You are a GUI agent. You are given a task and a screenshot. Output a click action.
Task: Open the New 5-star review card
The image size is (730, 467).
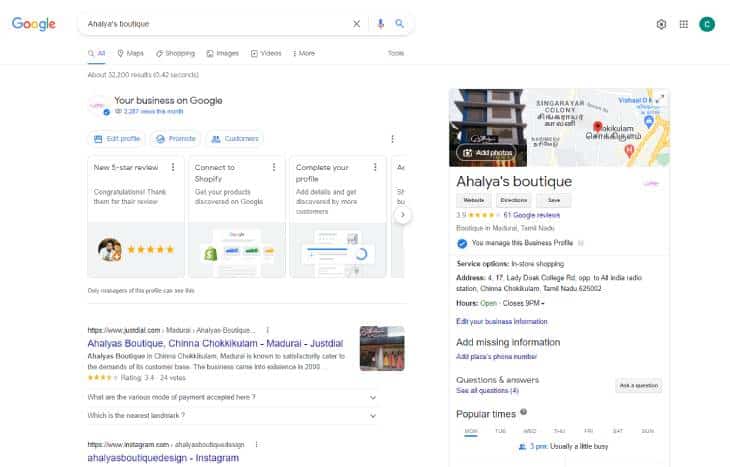tap(136, 217)
